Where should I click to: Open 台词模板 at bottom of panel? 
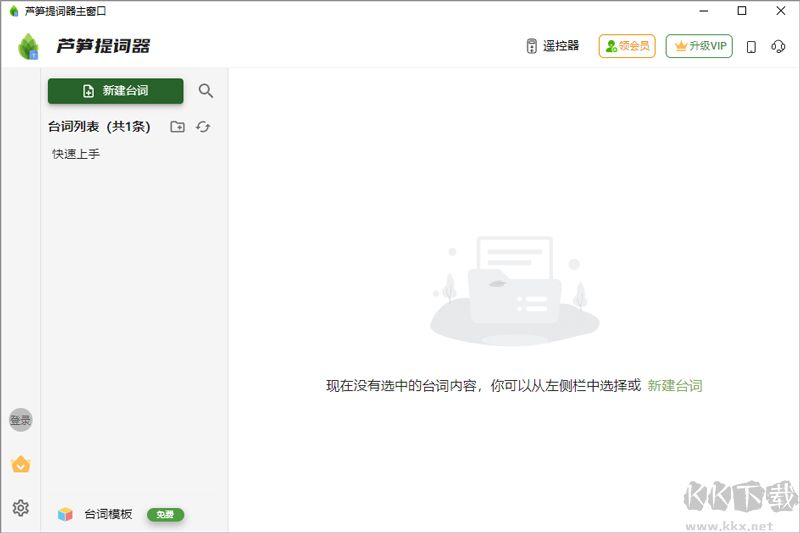[108, 514]
